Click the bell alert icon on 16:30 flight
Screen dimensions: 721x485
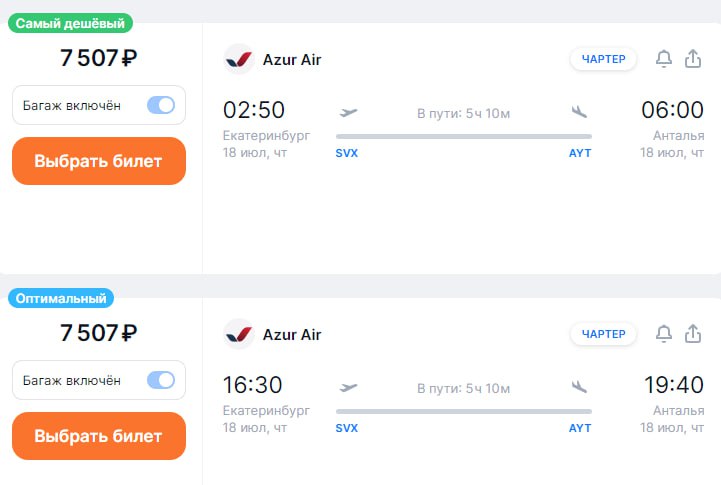pos(664,333)
